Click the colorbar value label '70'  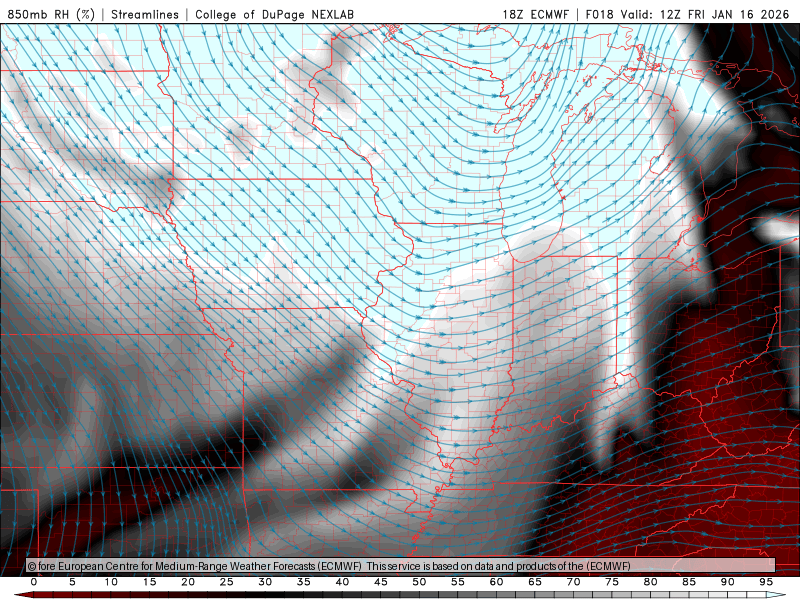click(573, 582)
